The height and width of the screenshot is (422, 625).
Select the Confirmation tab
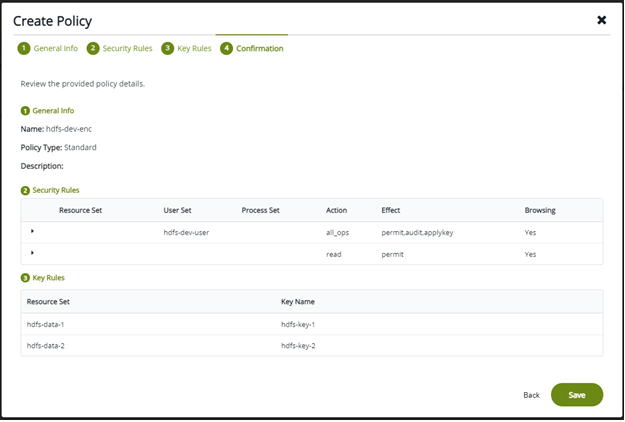[x=259, y=48]
